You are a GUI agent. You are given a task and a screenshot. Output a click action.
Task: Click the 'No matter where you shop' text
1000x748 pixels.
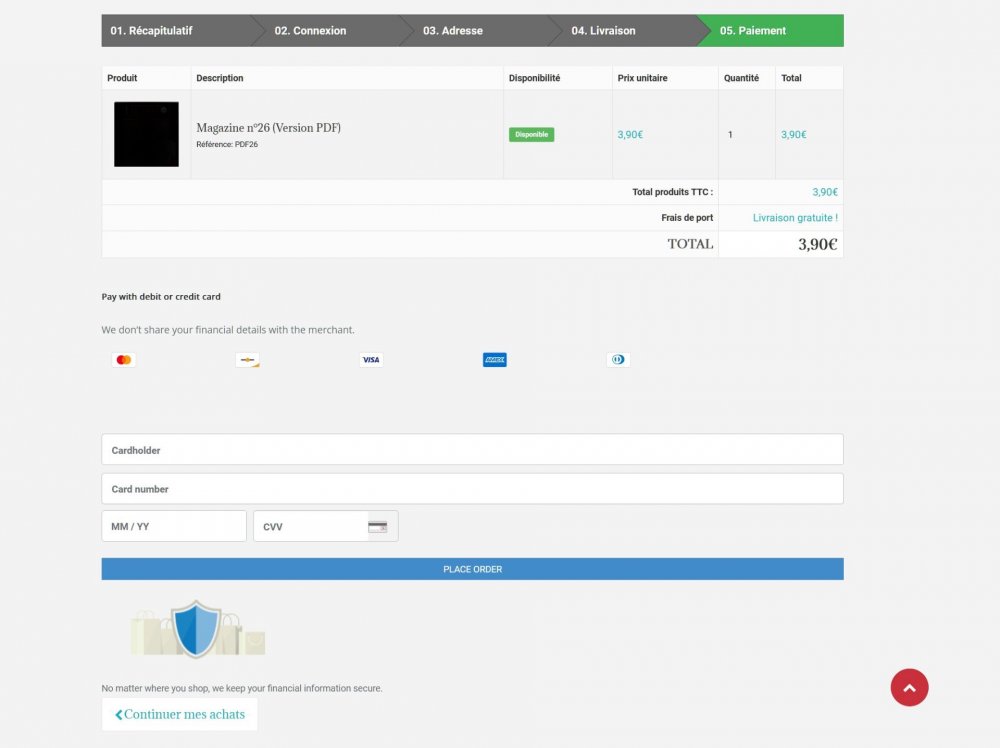click(x=242, y=688)
